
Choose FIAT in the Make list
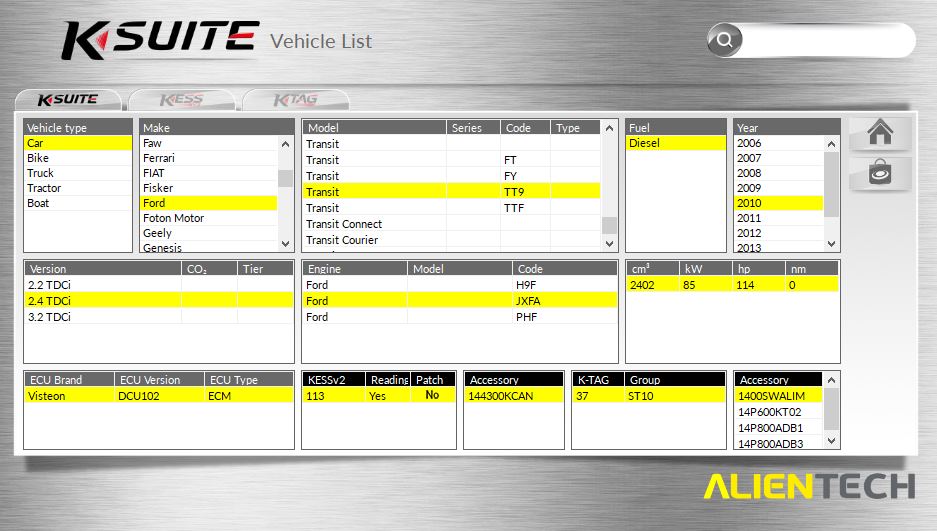tap(209, 173)
